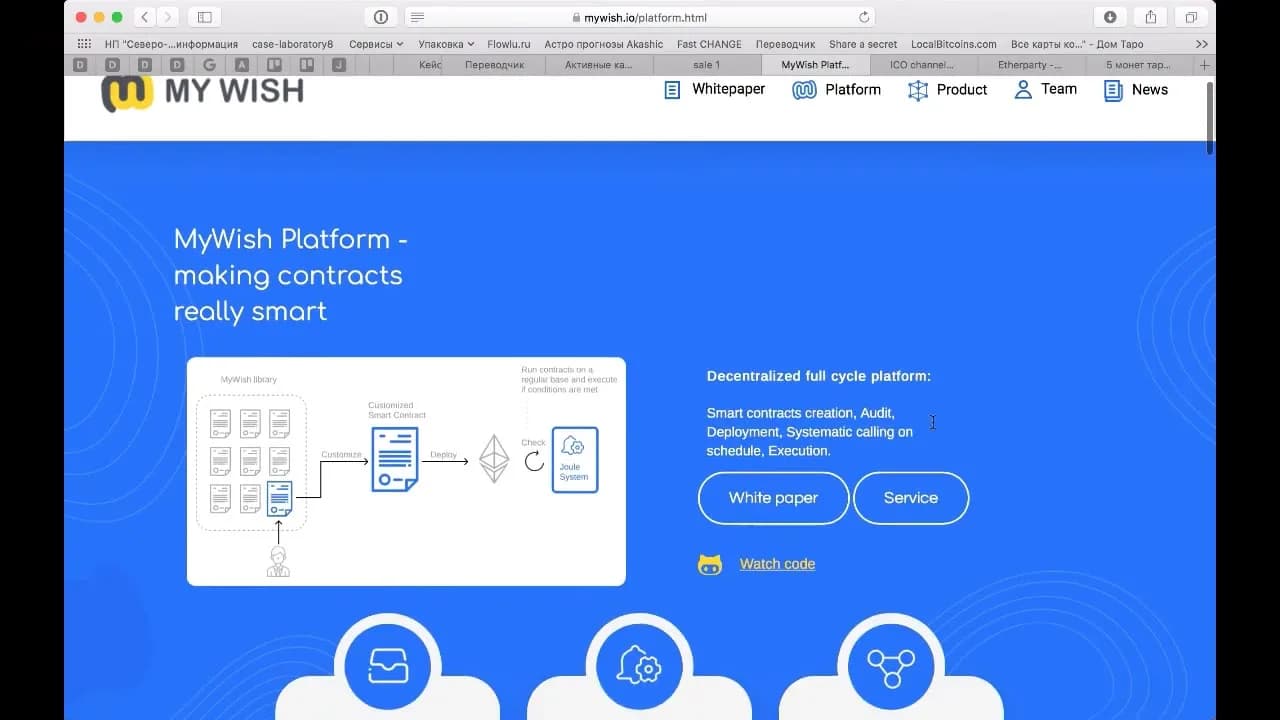1280x720 pixels.
Task: Open the Product navigation link
Action: pos(962,90)
